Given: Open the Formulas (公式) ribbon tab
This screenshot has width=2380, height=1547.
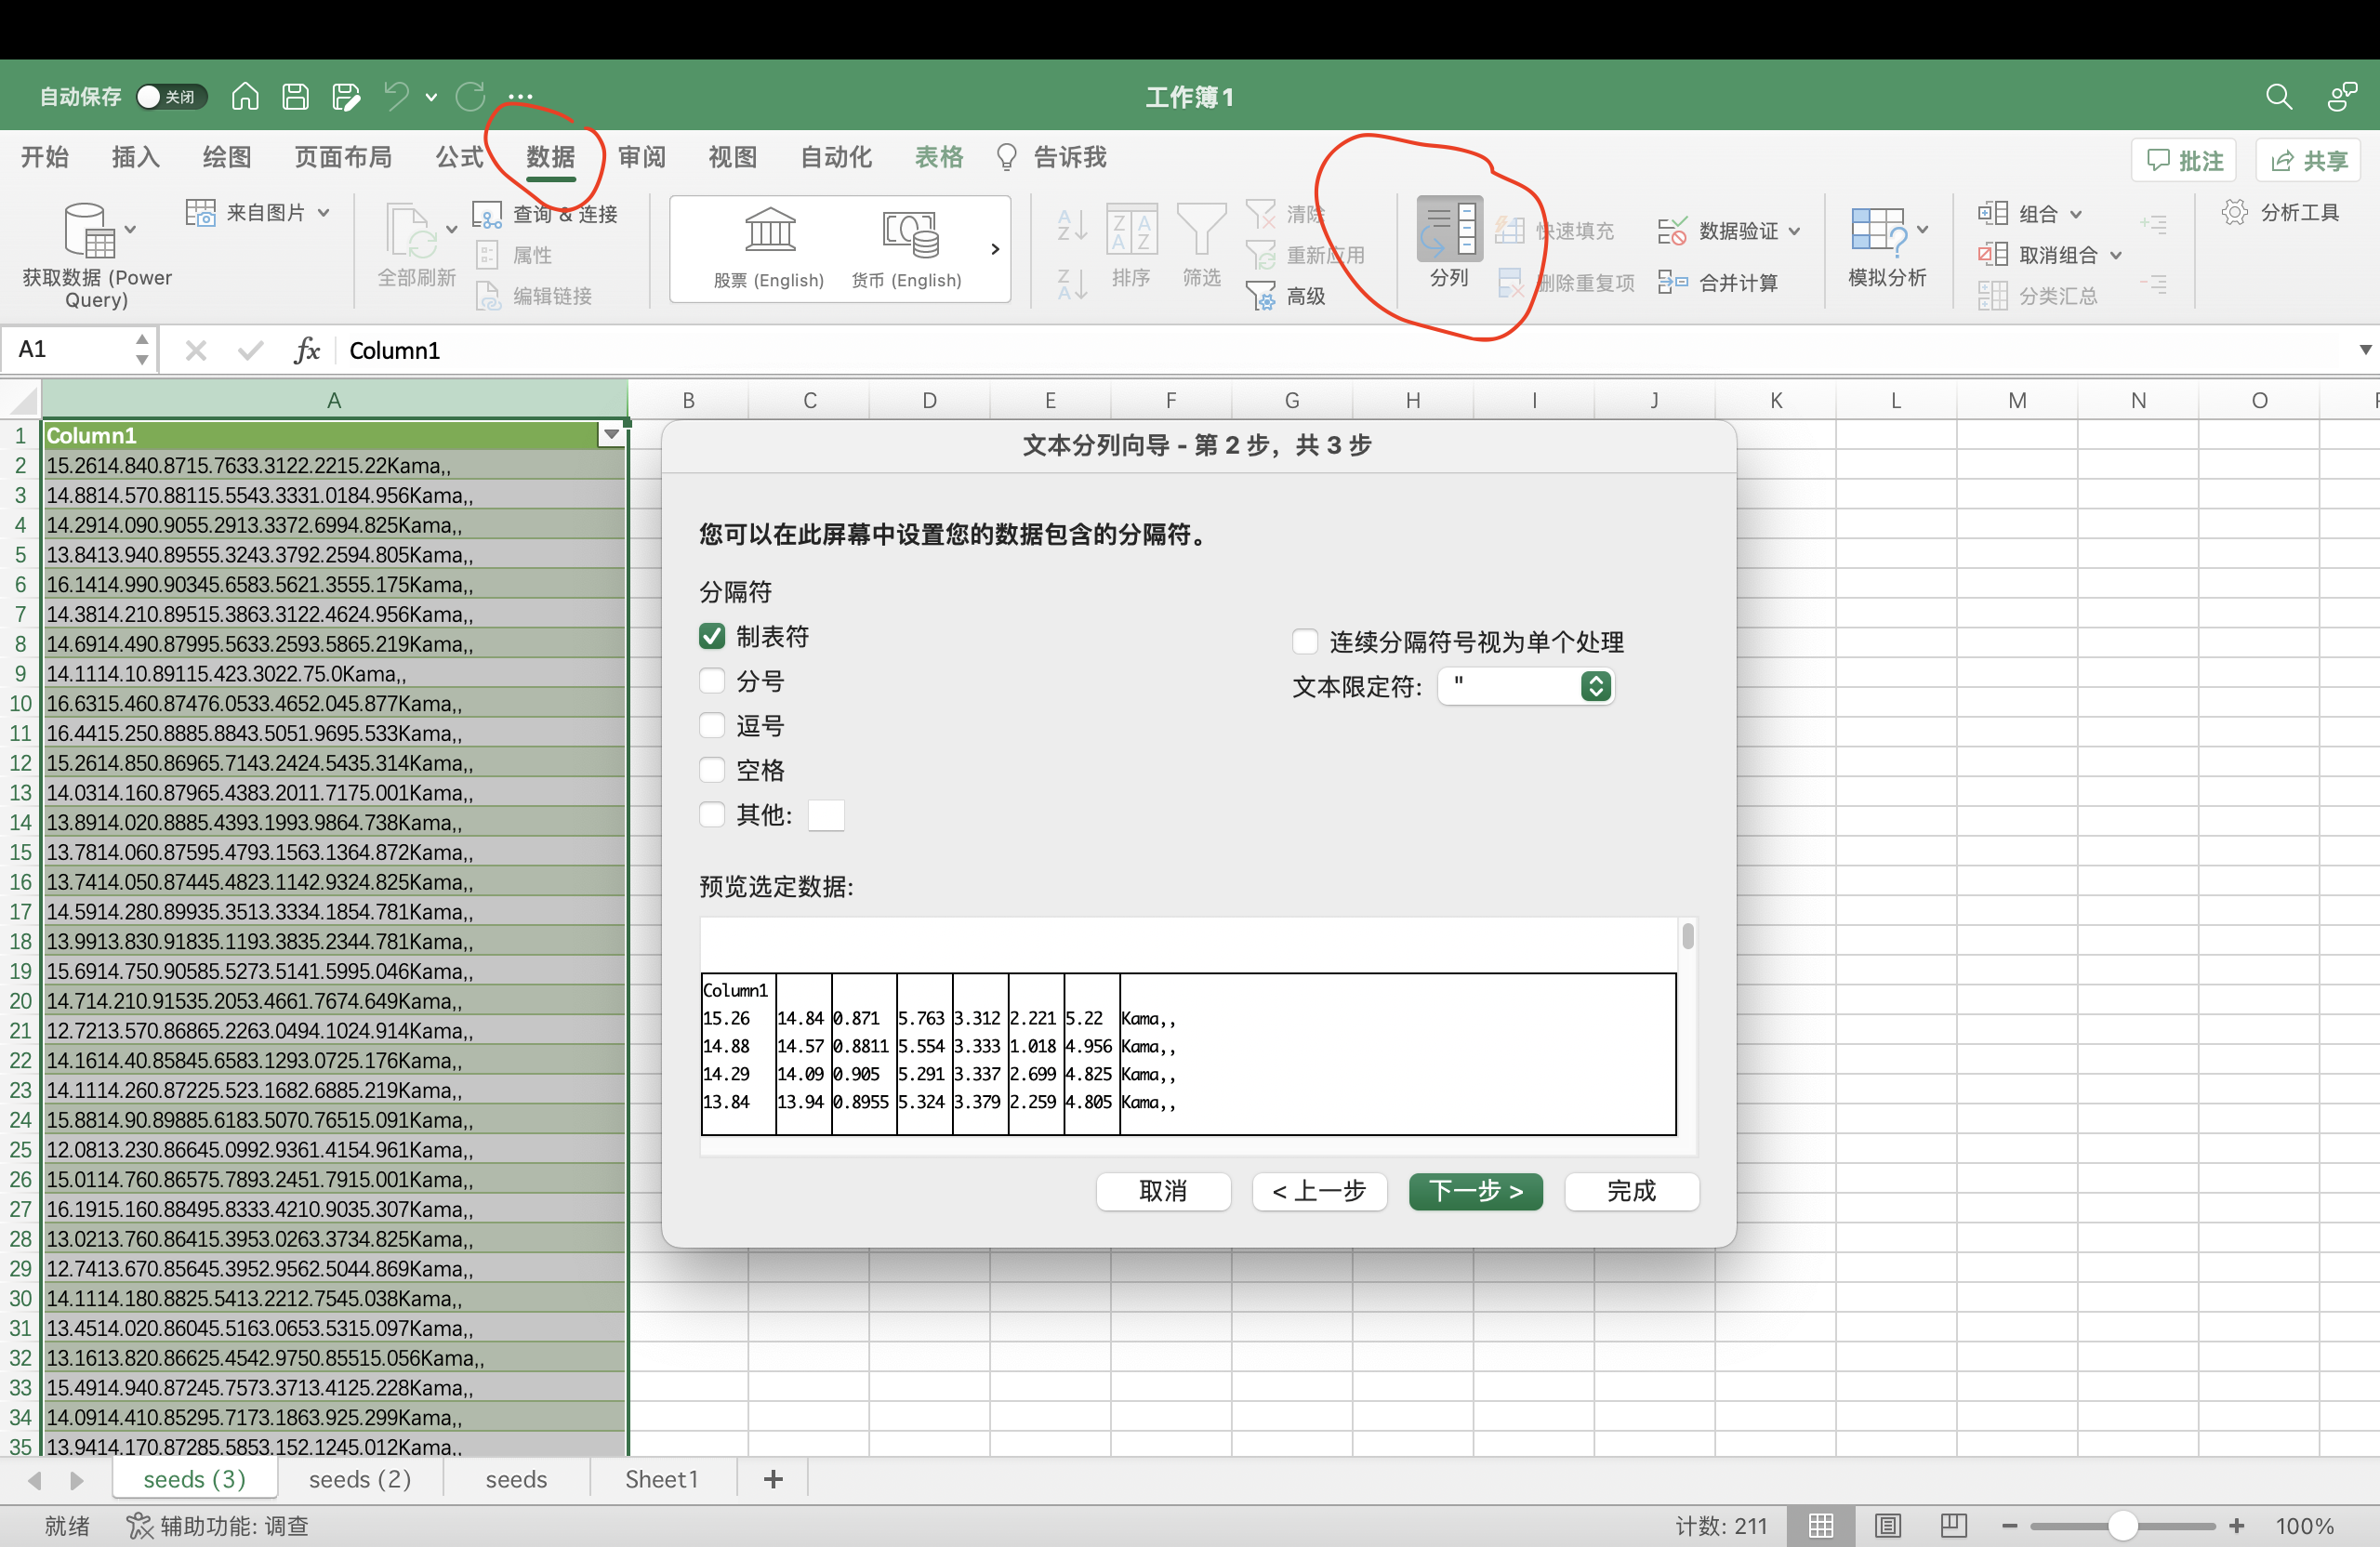Looking at the screenshot, I should 460,157.
